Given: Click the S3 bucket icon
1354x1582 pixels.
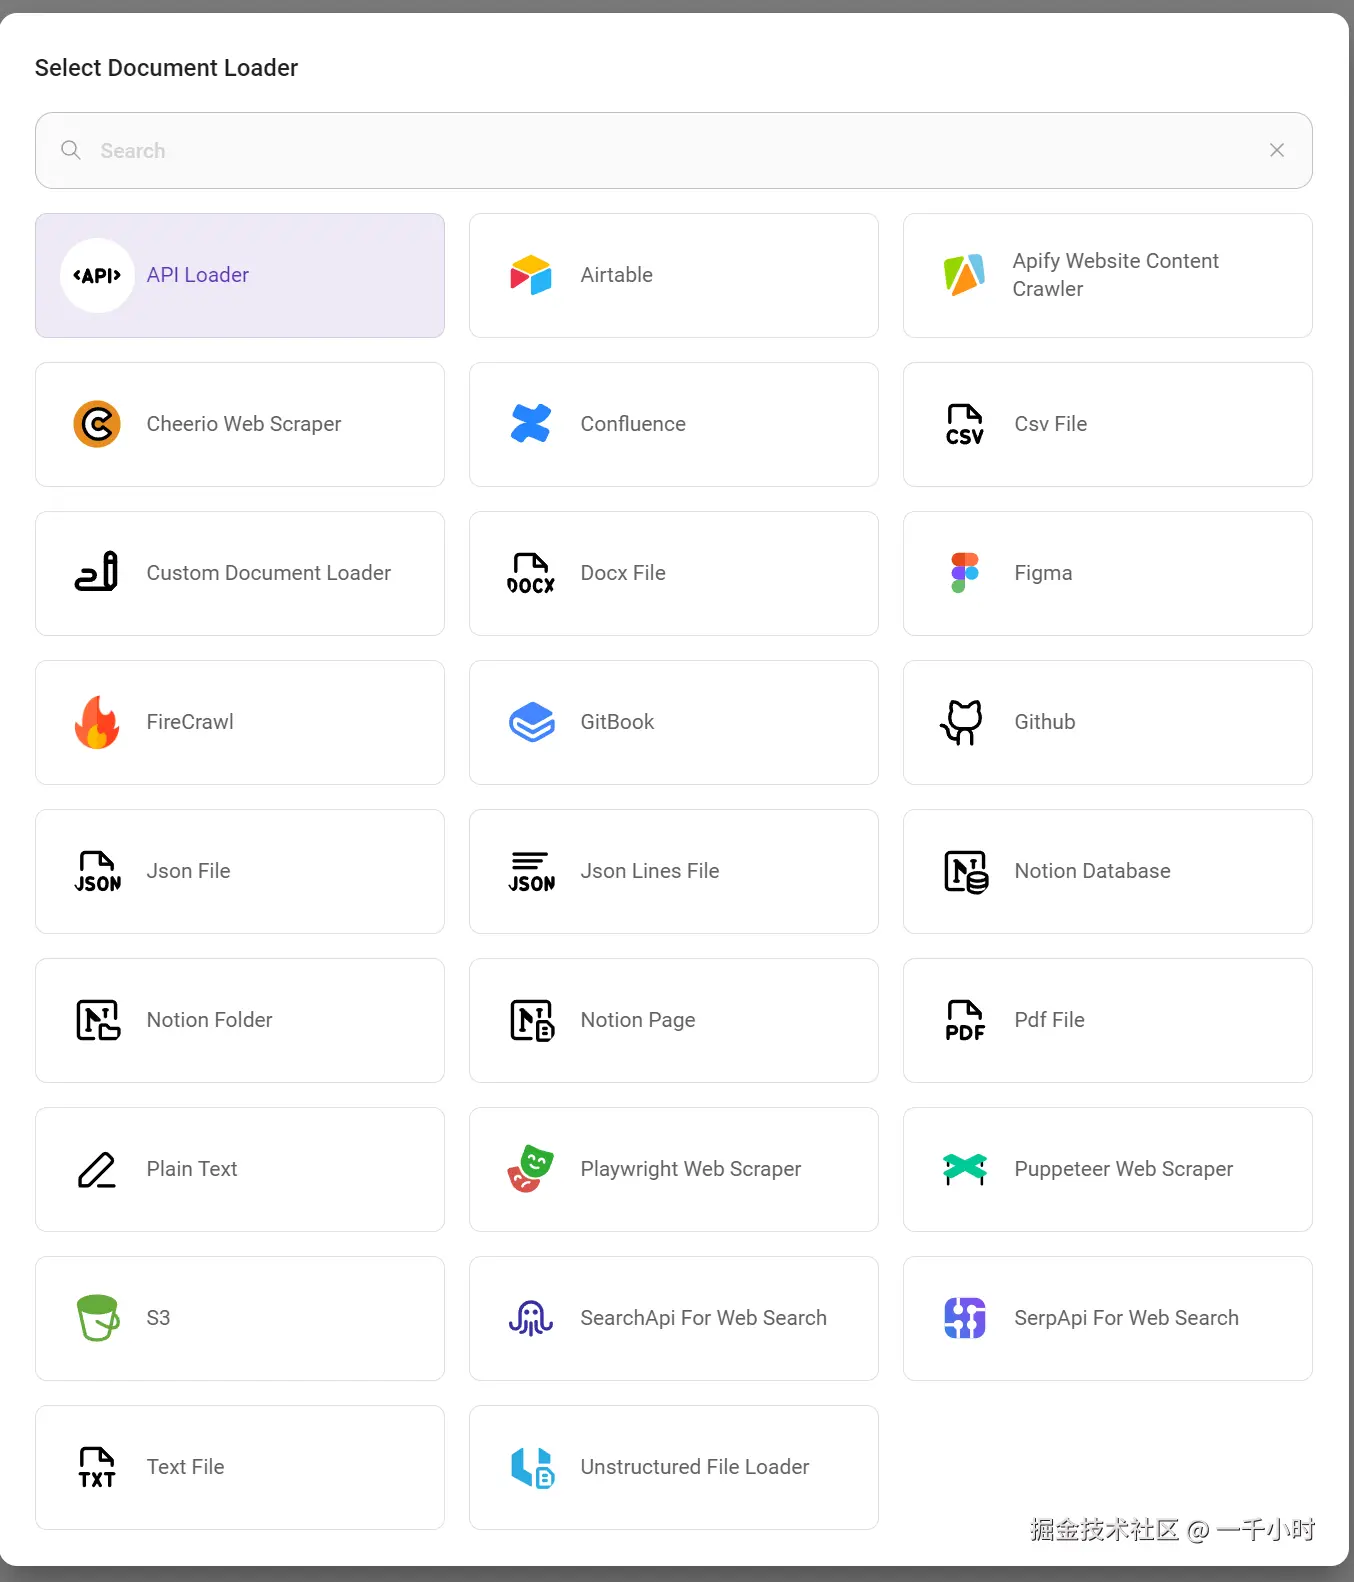Looking at the screenshot, I should pos(98,1318).
